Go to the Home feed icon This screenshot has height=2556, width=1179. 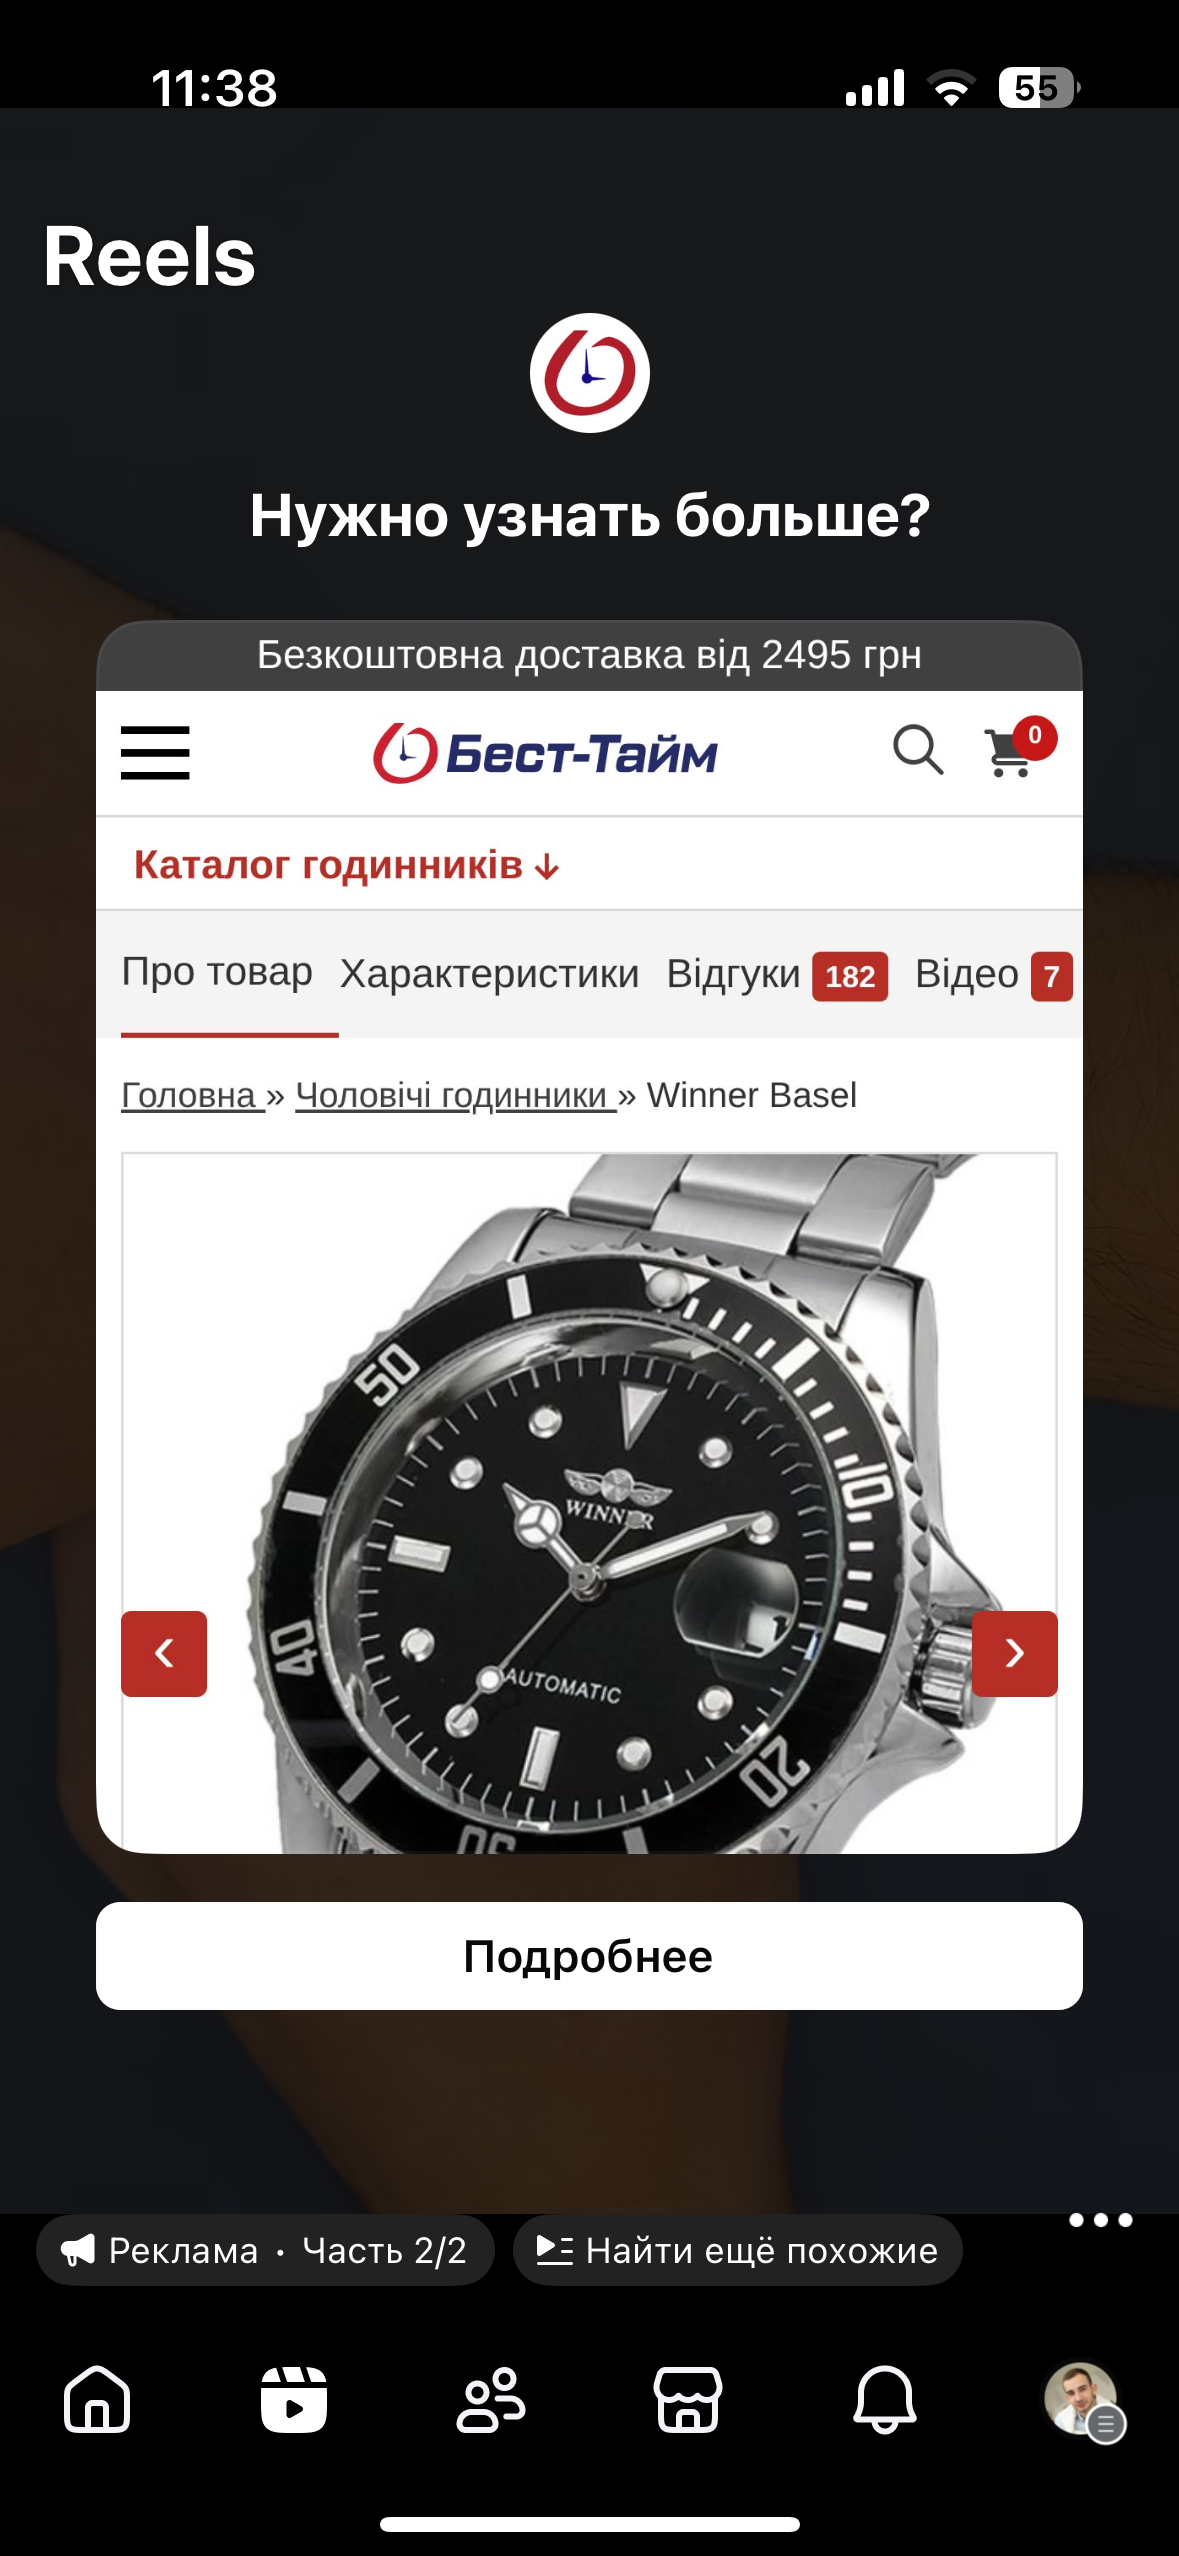(97, 2398)
